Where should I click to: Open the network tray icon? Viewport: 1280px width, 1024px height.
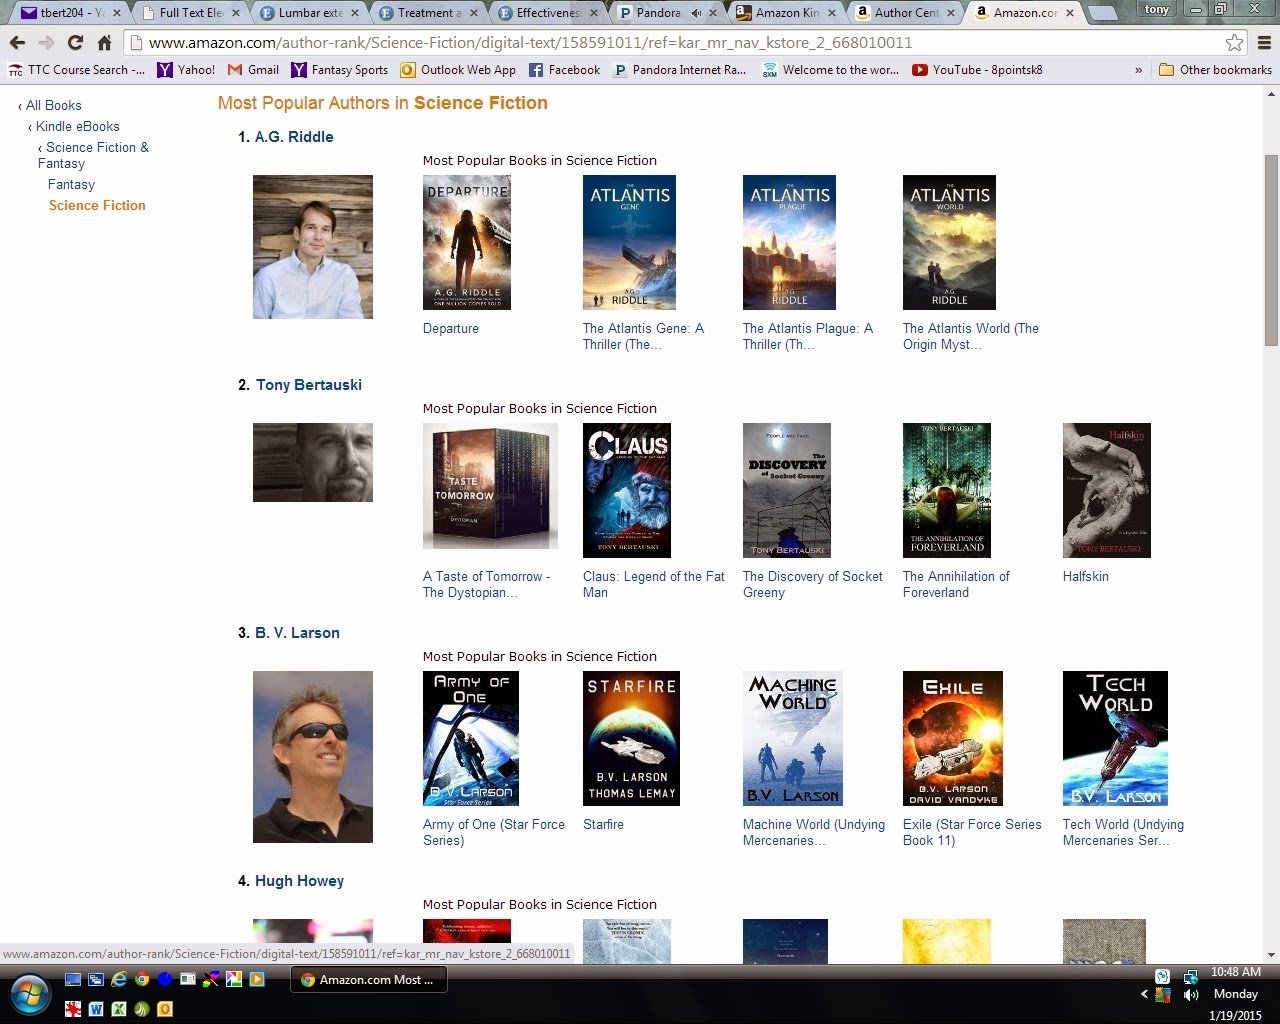(x=1191, y=976)
